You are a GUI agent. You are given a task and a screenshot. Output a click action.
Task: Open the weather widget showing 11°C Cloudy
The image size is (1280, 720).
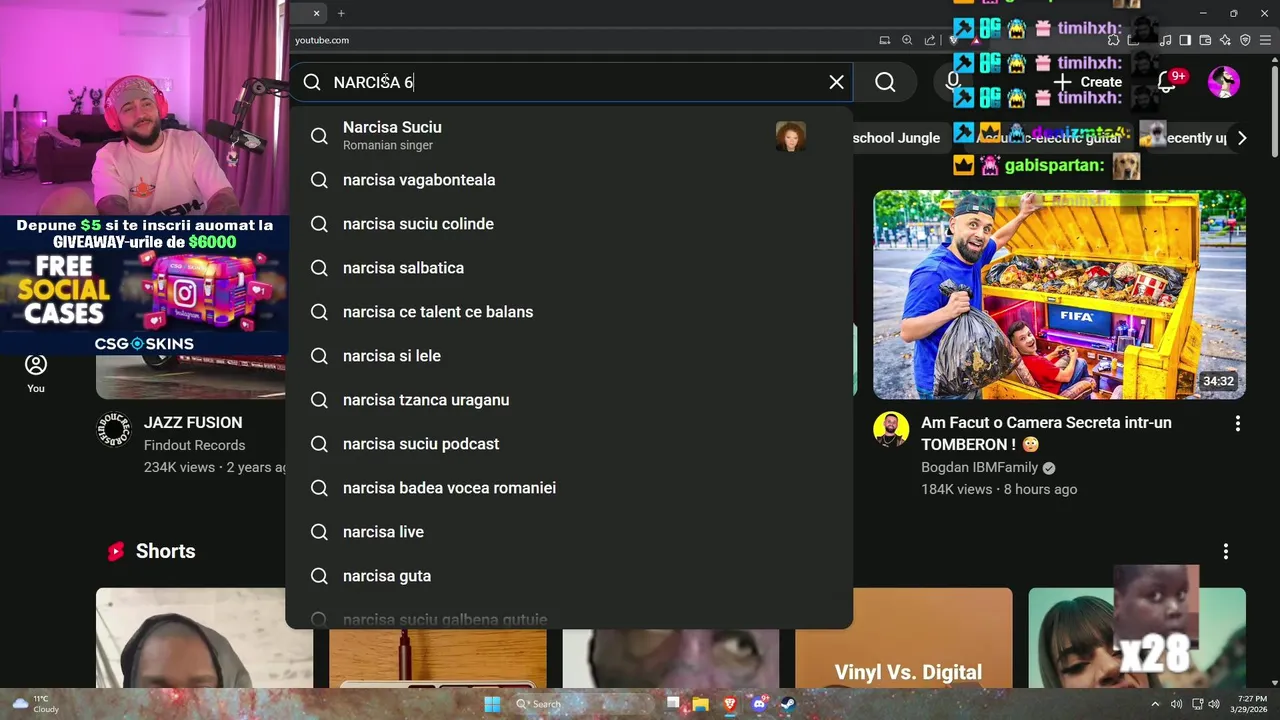(34, 704)
